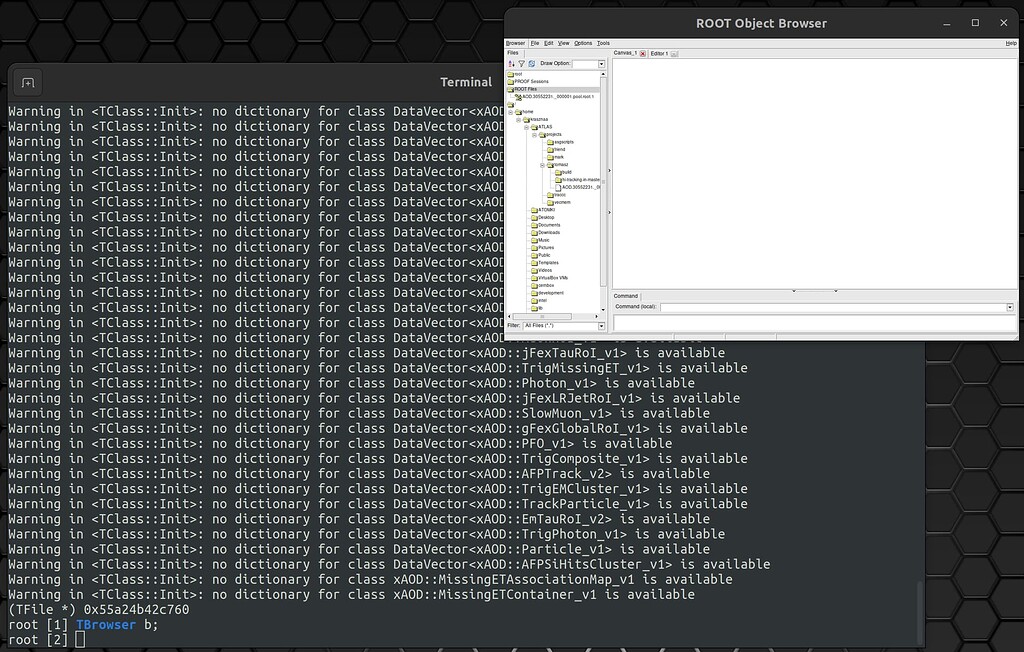Open the Draw Option dropdown
The width and height of the screenshot is (1024, 652).
[x=601, y=64]
